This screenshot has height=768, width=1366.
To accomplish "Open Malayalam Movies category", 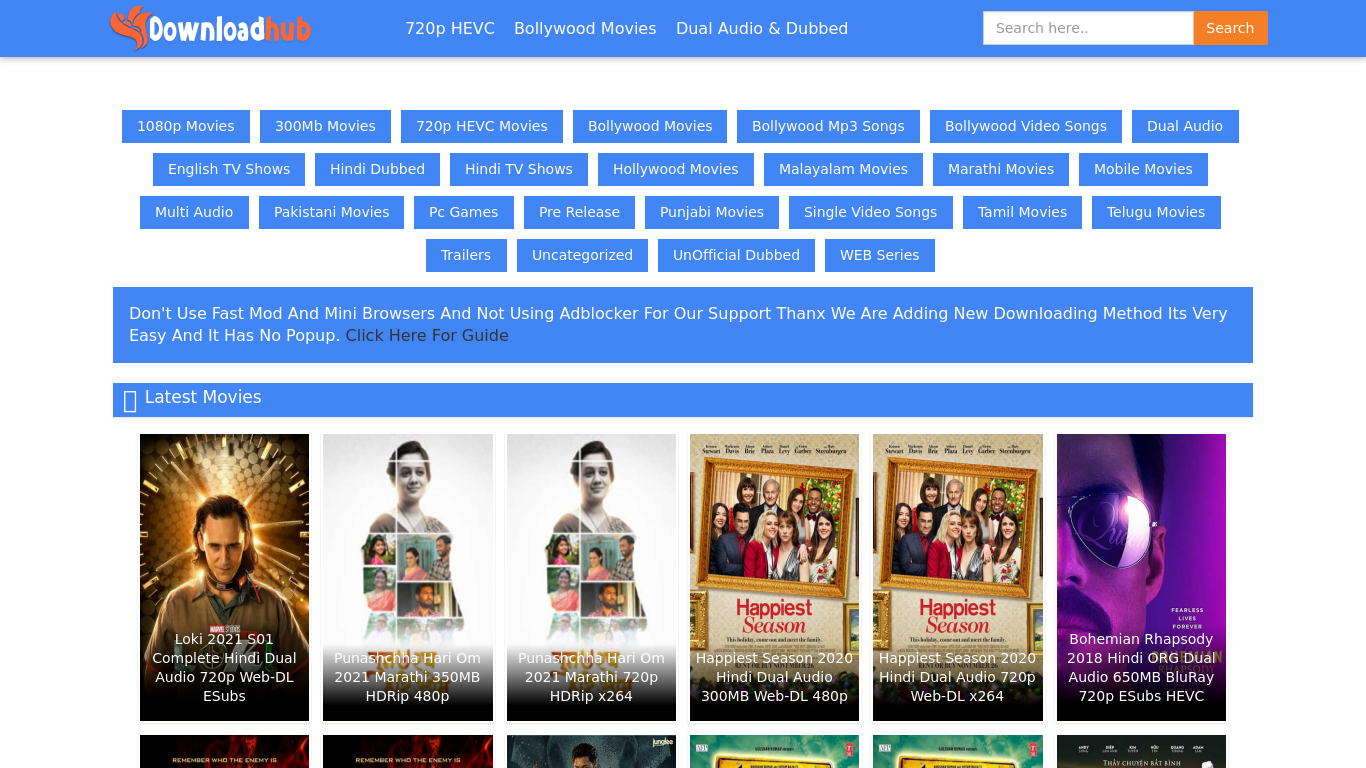I will [x=843, y=169].
